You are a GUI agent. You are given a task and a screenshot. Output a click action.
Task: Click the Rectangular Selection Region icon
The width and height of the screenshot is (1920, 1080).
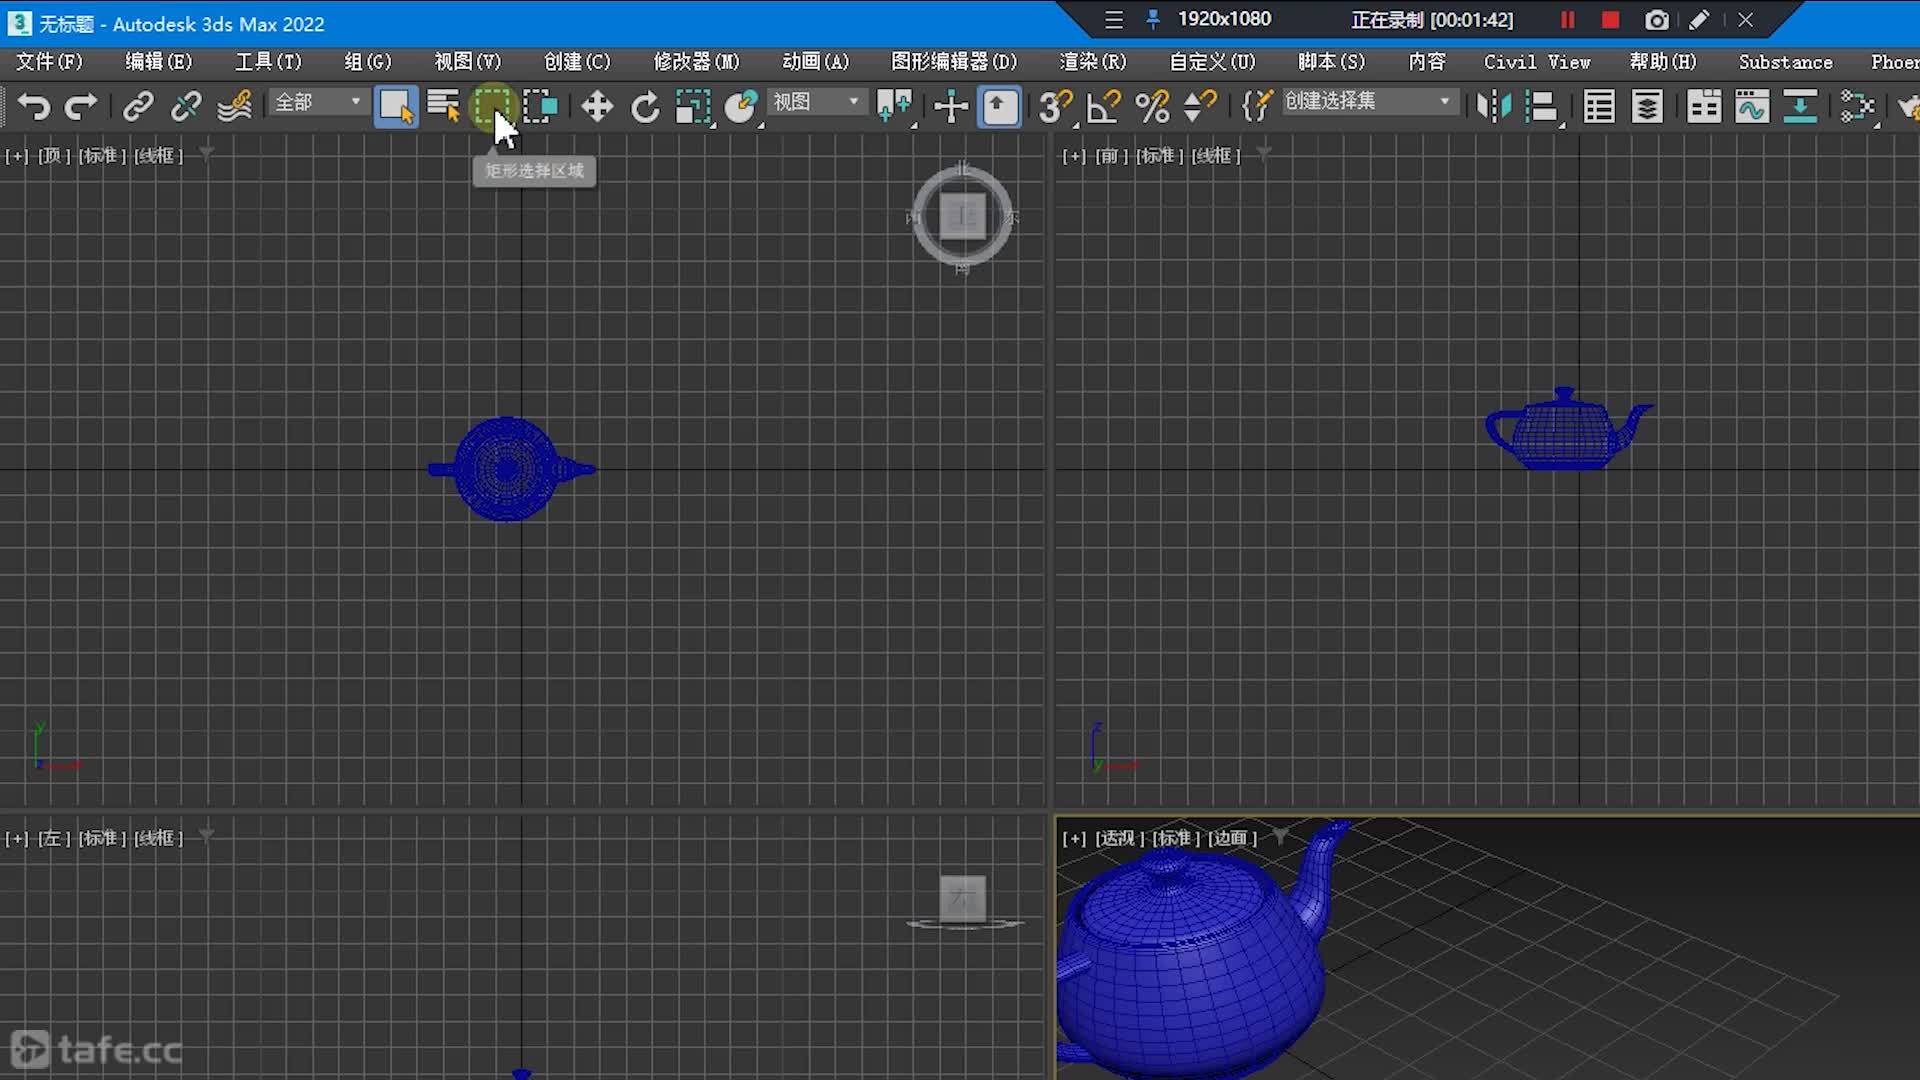coord(491,106)
